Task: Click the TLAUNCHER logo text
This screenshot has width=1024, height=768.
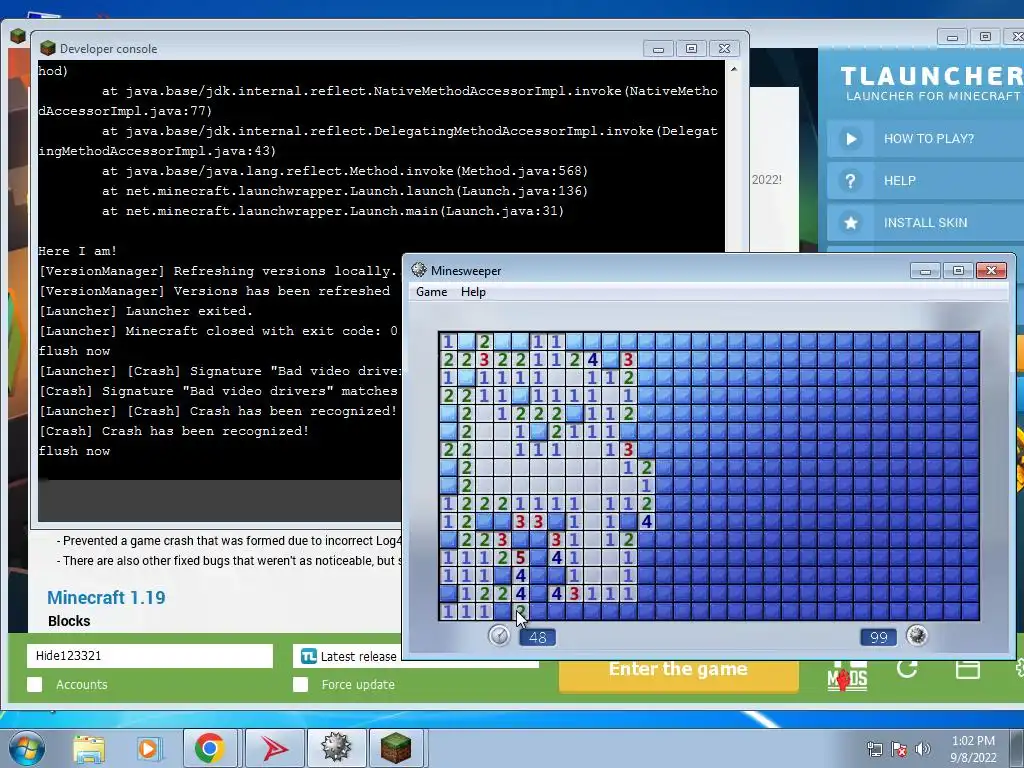Action: (932, 76)
